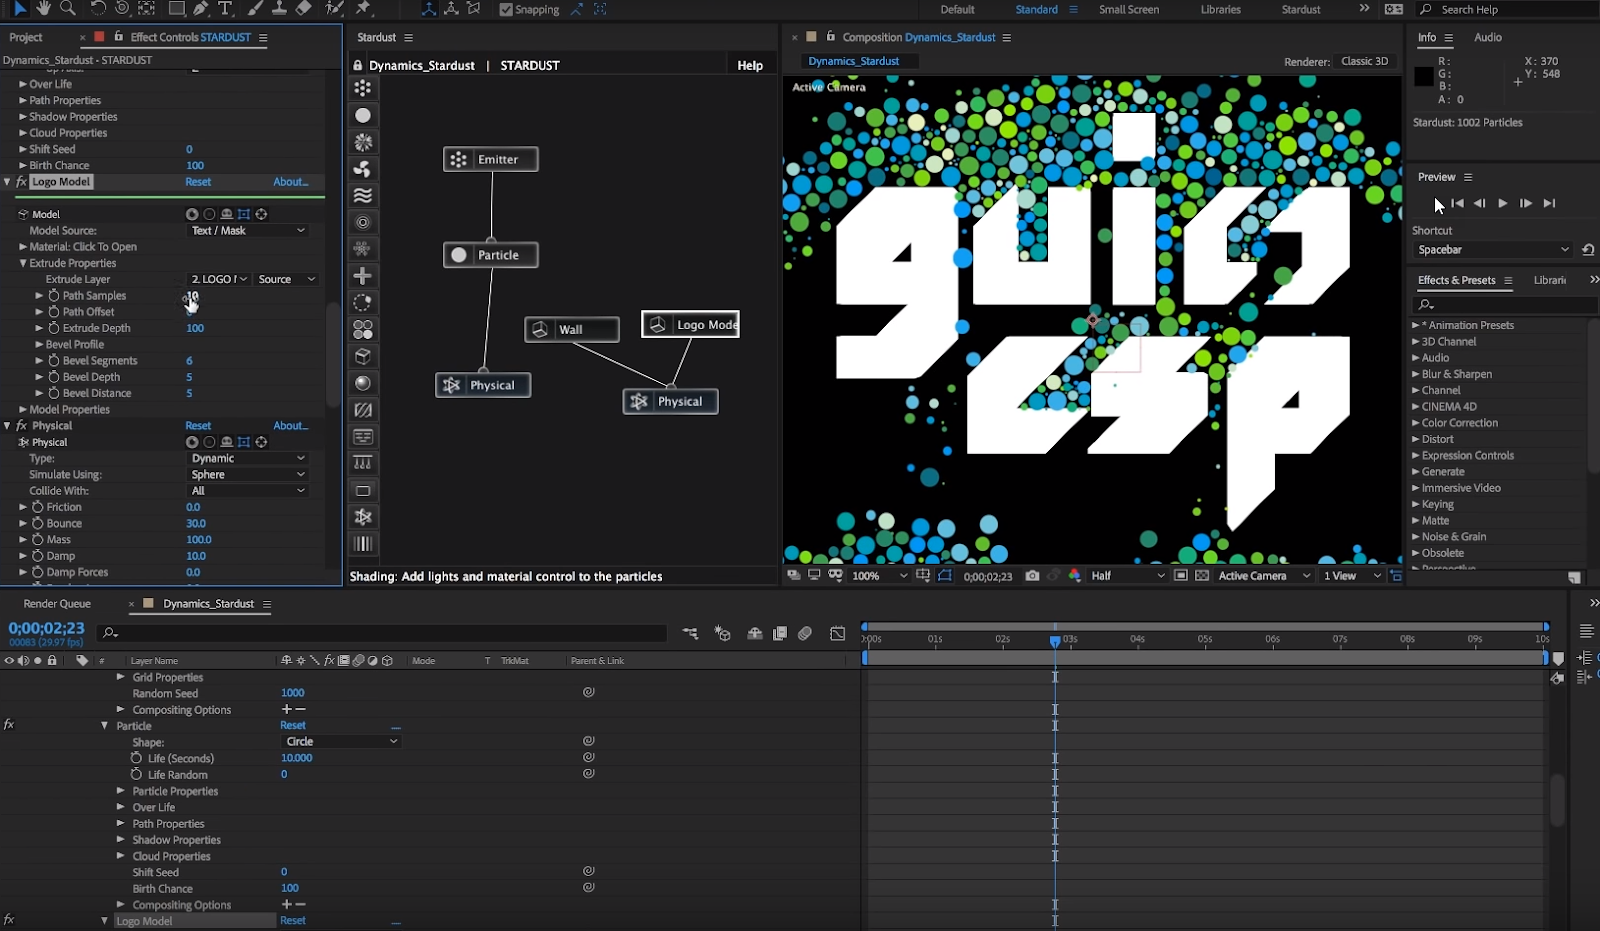Collapse the Extrude Properties group

[23, 263]
